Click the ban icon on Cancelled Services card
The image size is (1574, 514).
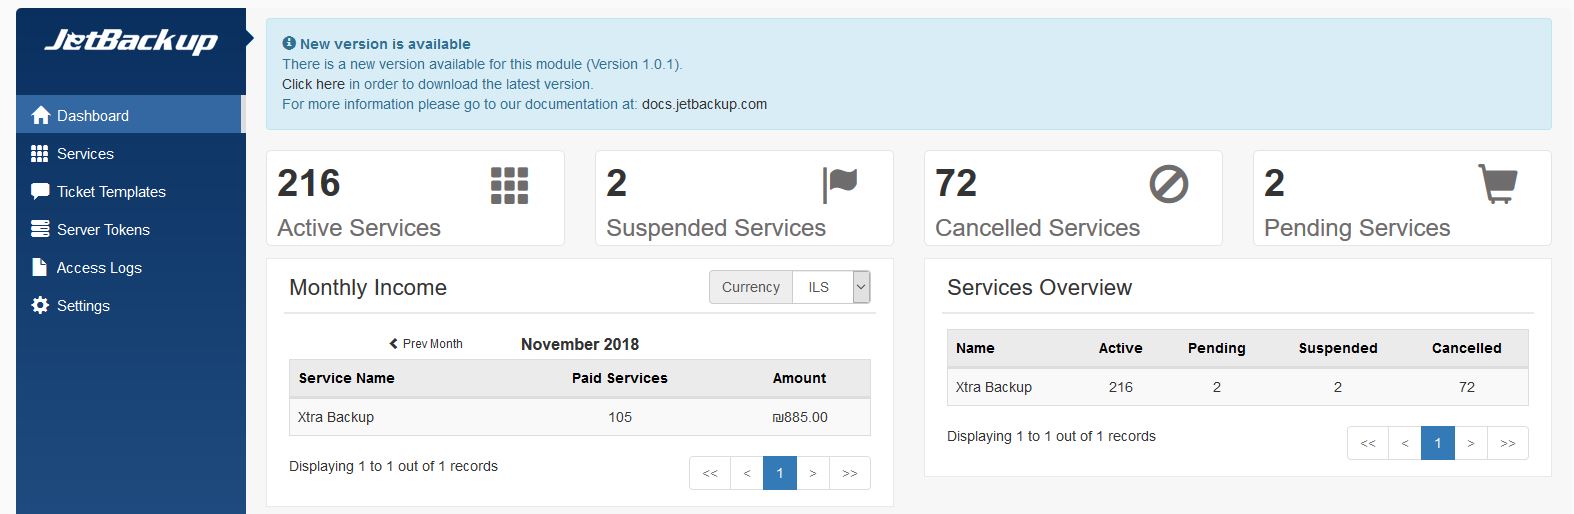pos(1168,185)
